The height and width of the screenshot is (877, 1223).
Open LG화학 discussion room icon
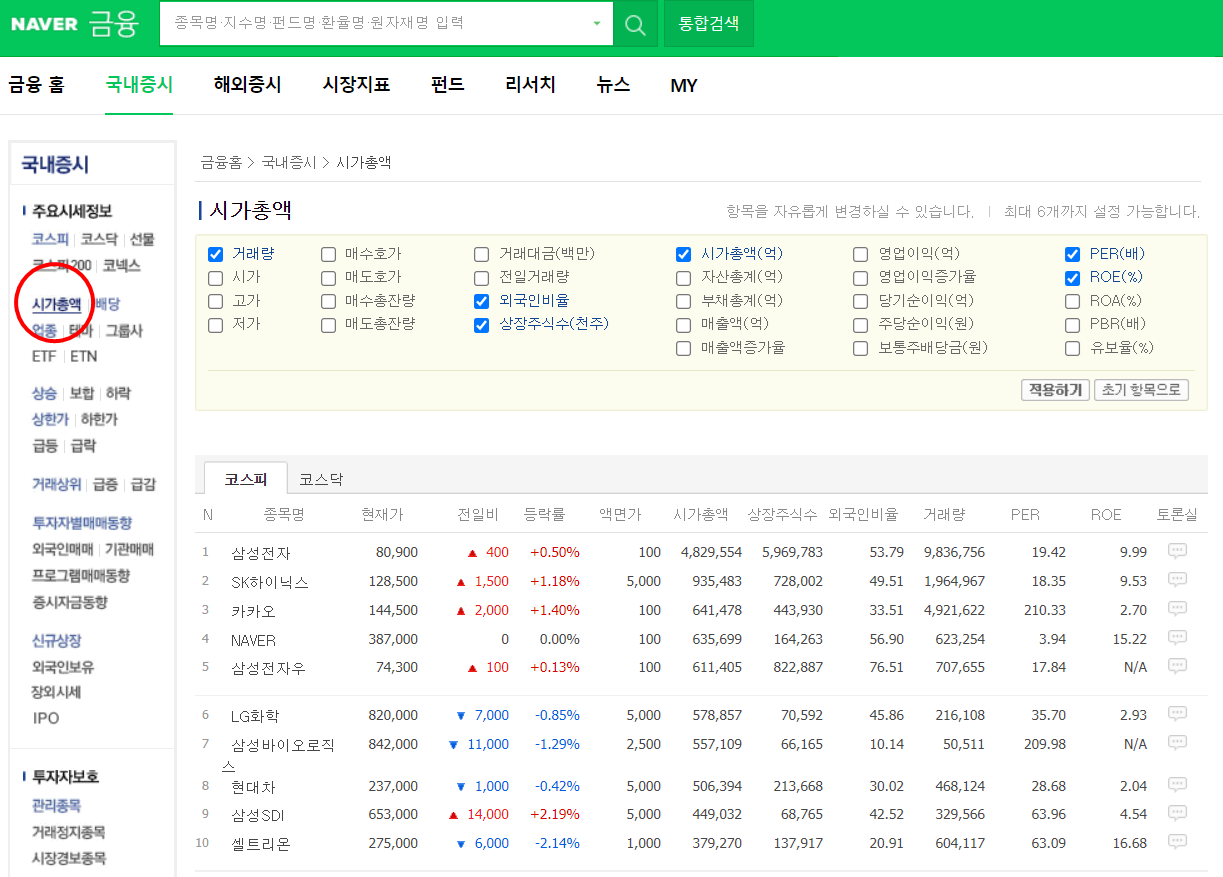point(1177,714)
